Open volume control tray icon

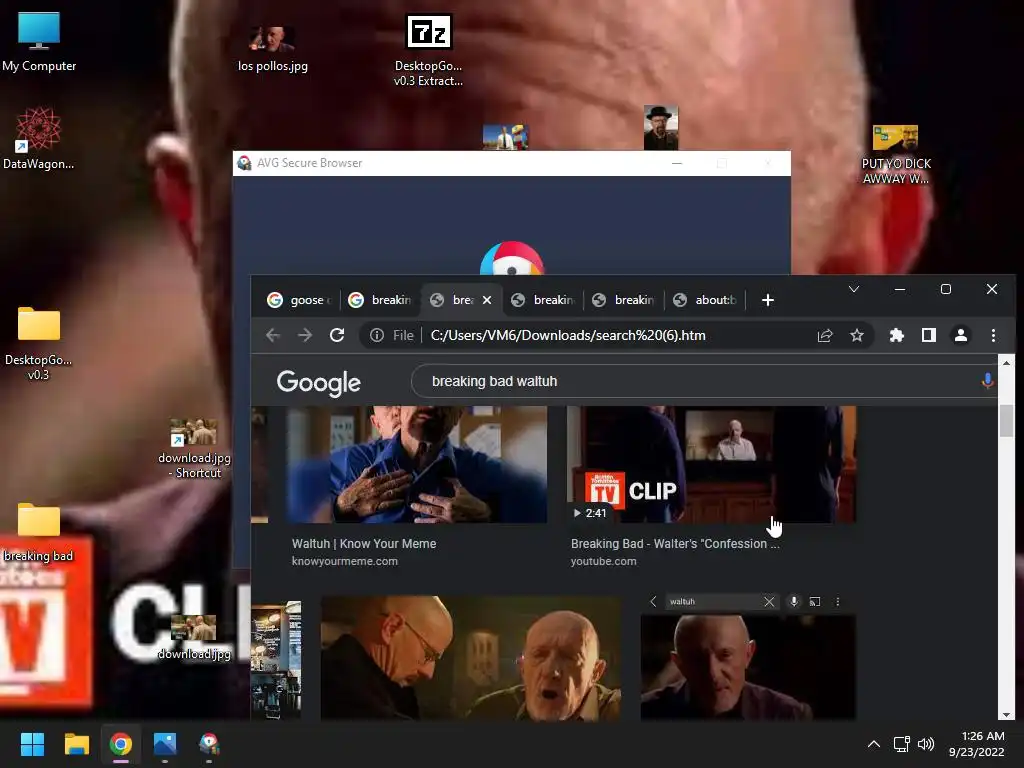point(926,744)
